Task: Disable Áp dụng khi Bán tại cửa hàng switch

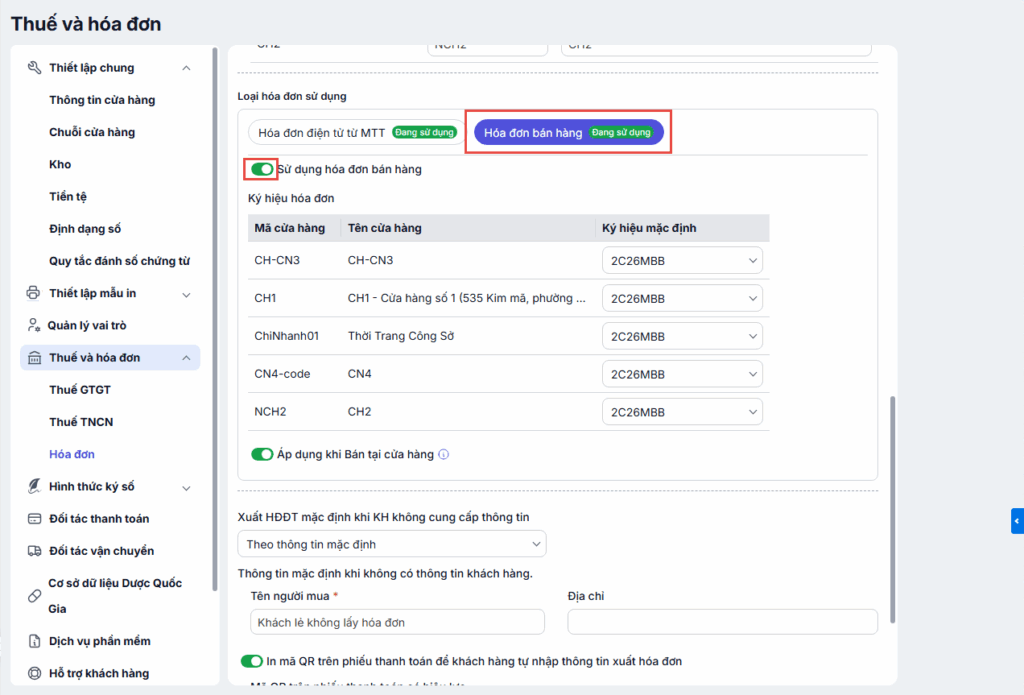Action: point(262,454)
